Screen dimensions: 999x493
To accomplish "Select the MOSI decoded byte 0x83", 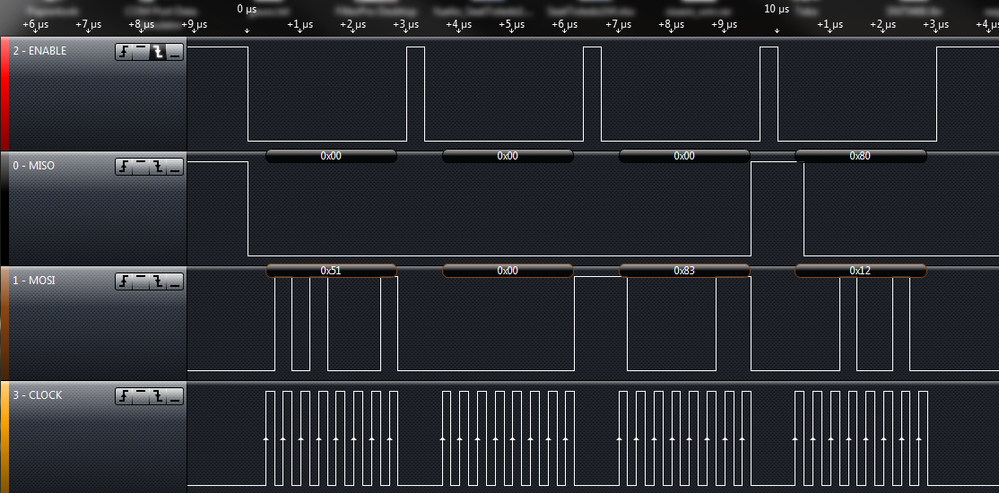I will click(684, 271).
